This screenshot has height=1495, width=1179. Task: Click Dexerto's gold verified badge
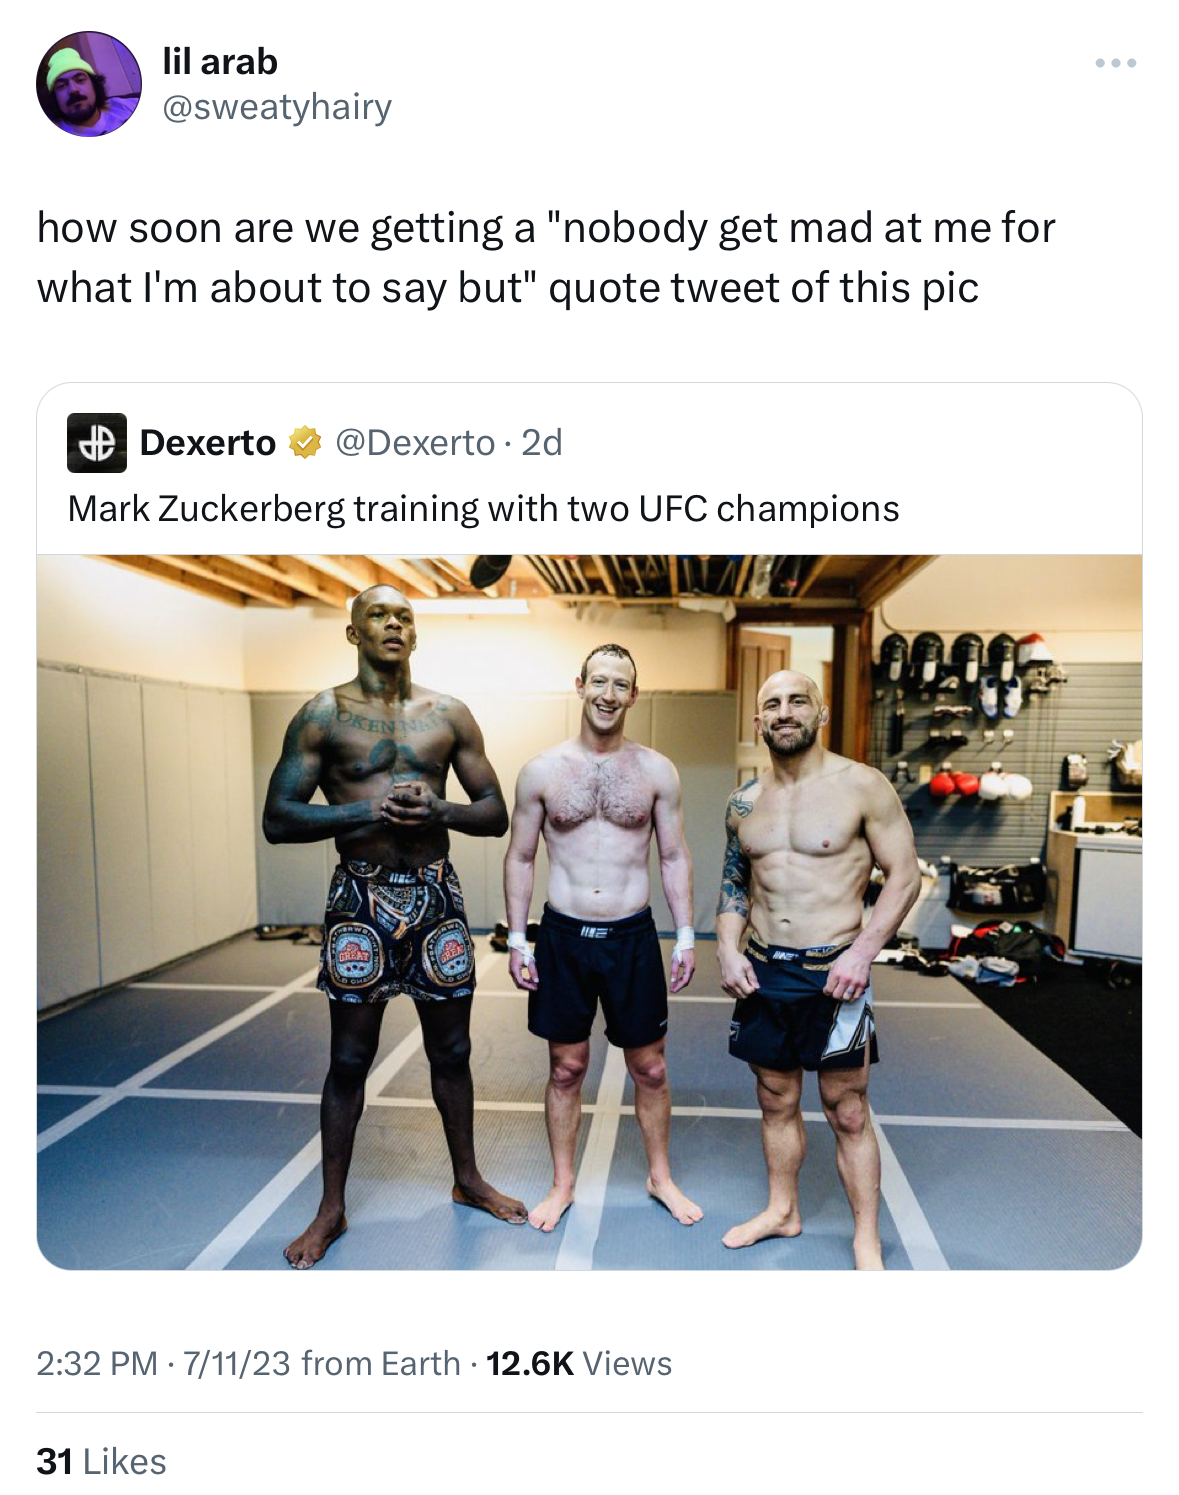pyautogui.click(x=304, y=442)
